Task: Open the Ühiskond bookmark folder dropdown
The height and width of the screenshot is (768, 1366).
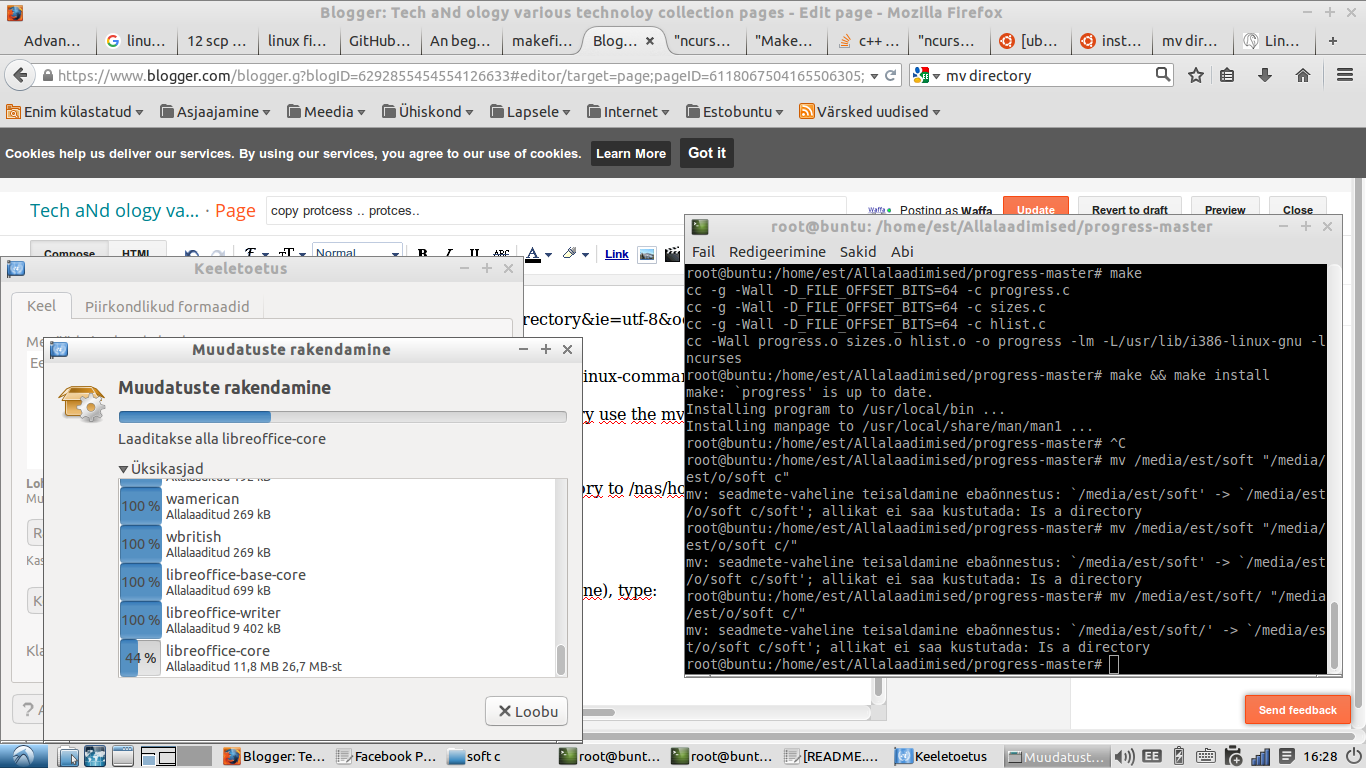Action: click(428, 112)
